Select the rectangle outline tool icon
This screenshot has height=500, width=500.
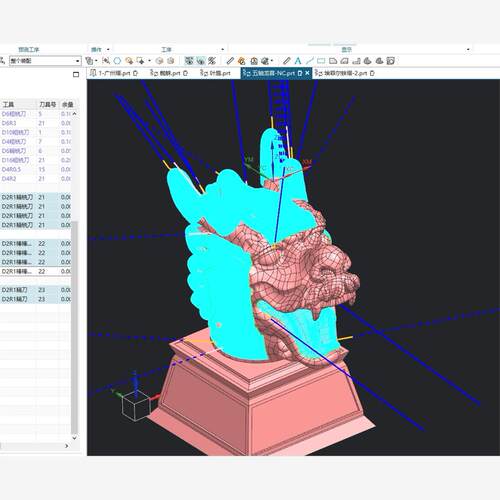[321, 61]
